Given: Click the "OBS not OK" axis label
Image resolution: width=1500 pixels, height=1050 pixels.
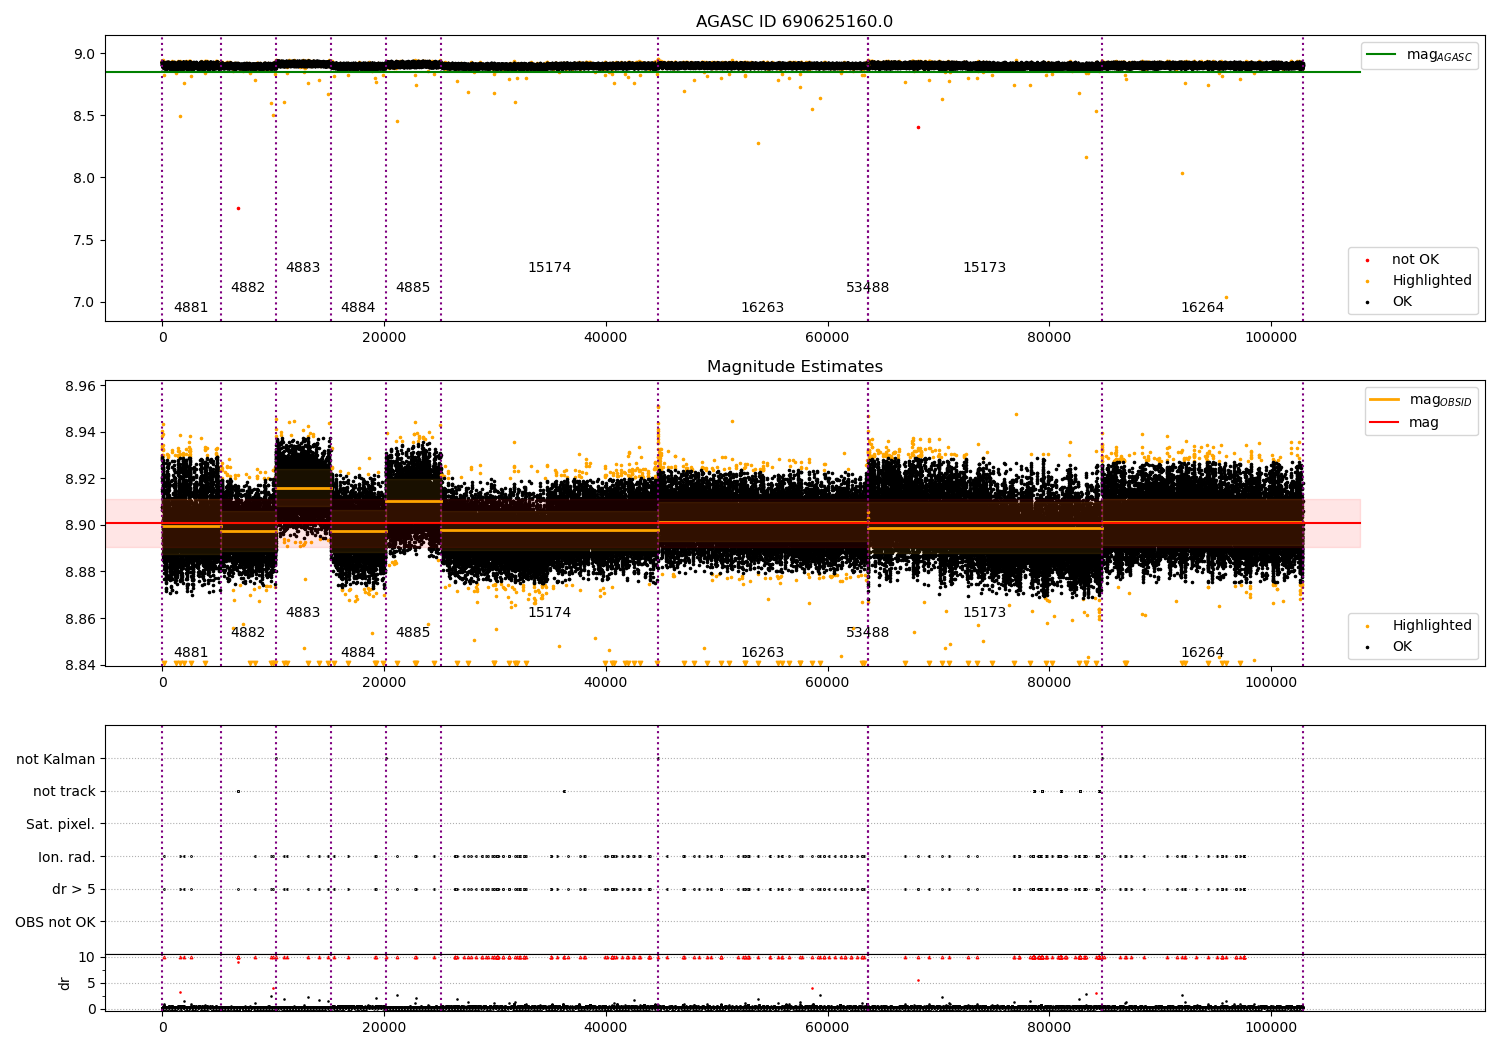Looking at the screenshot, I should pos(56,922).
